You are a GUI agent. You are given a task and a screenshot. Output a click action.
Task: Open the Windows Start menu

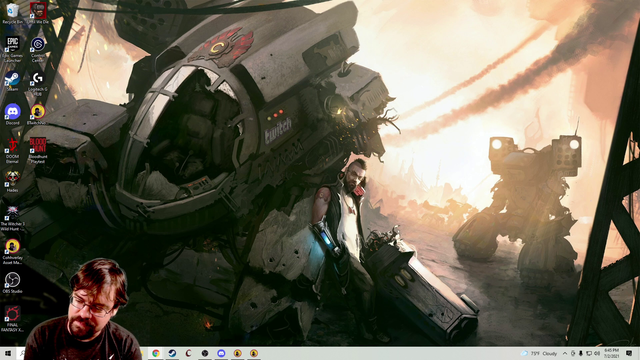pyautogui.click(x=7, y=353)
